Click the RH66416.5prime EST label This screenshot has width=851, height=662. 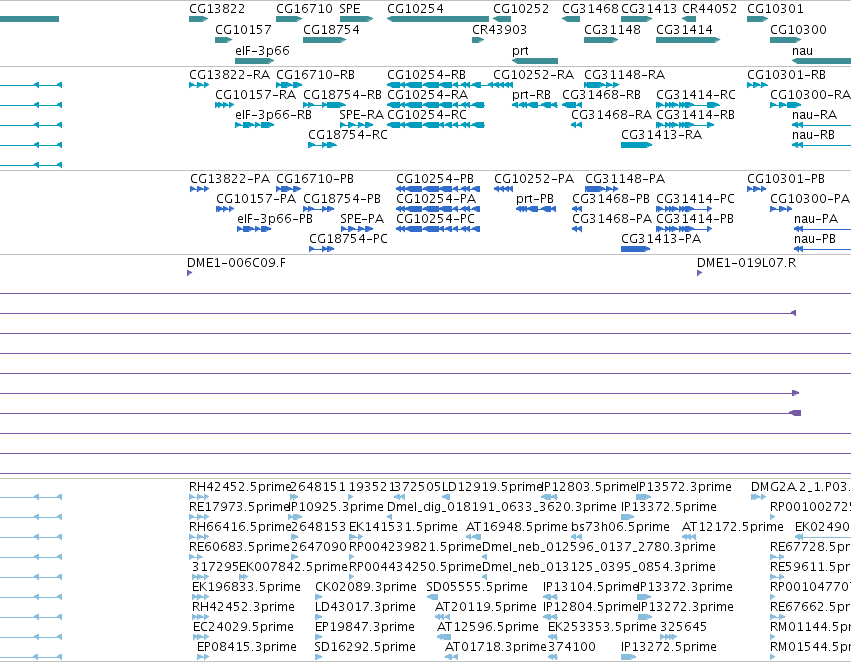[239, 527]
